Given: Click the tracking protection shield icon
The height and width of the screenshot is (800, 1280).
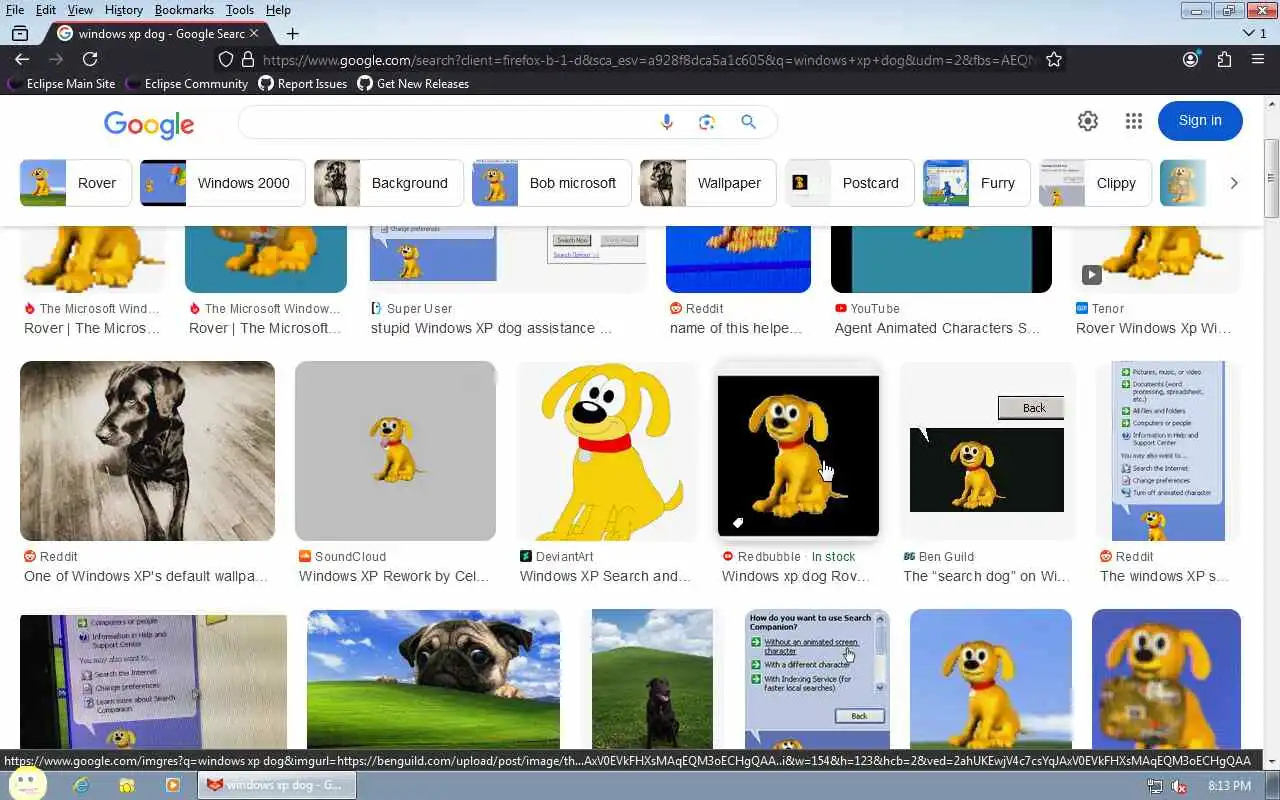Looking at the screenshot, I should click(x=226, y=59).
